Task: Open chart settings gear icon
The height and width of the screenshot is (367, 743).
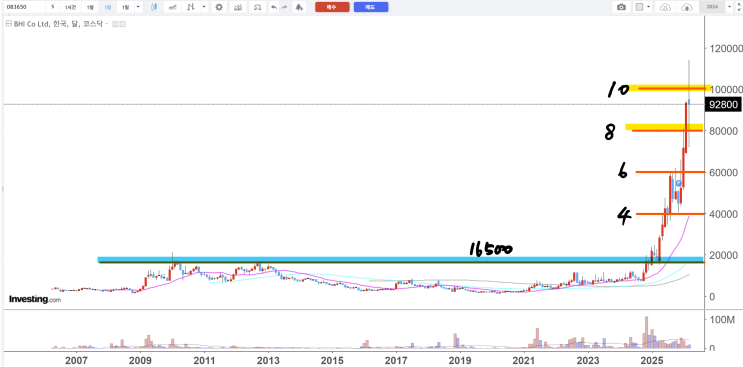Action: (x=219, y=7)
